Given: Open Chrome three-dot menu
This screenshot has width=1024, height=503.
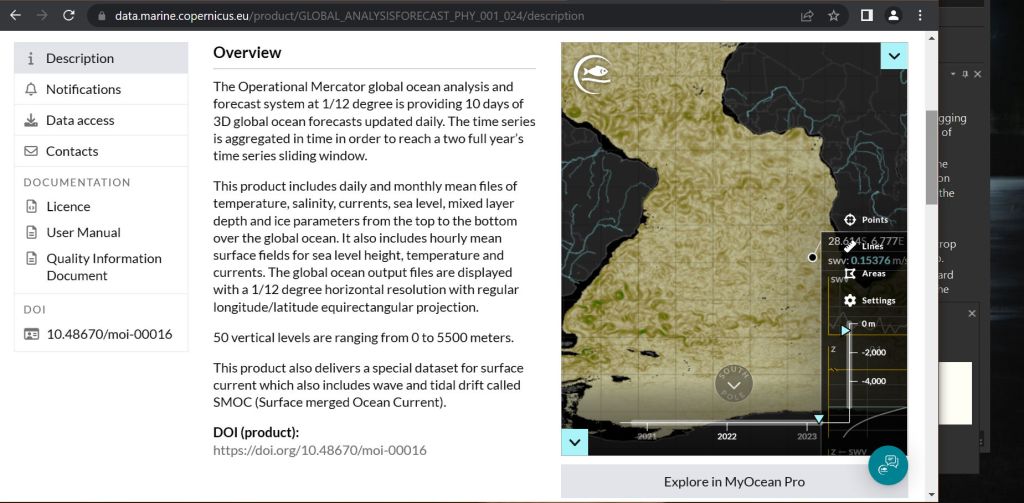Looking at the screenshot, I should (x=919, y=16).
